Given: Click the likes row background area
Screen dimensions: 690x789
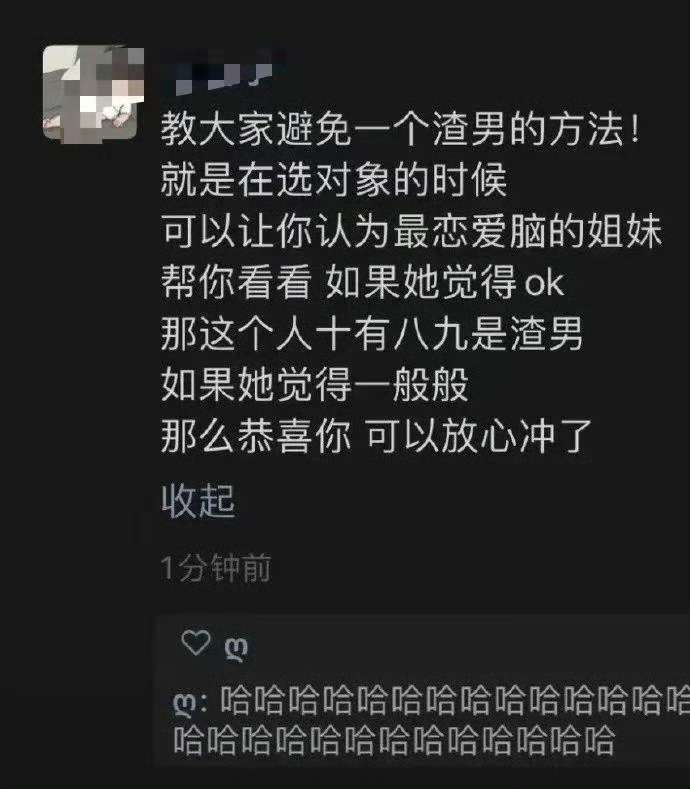Looking at the screenshot, I should click(x=423, y=644).
